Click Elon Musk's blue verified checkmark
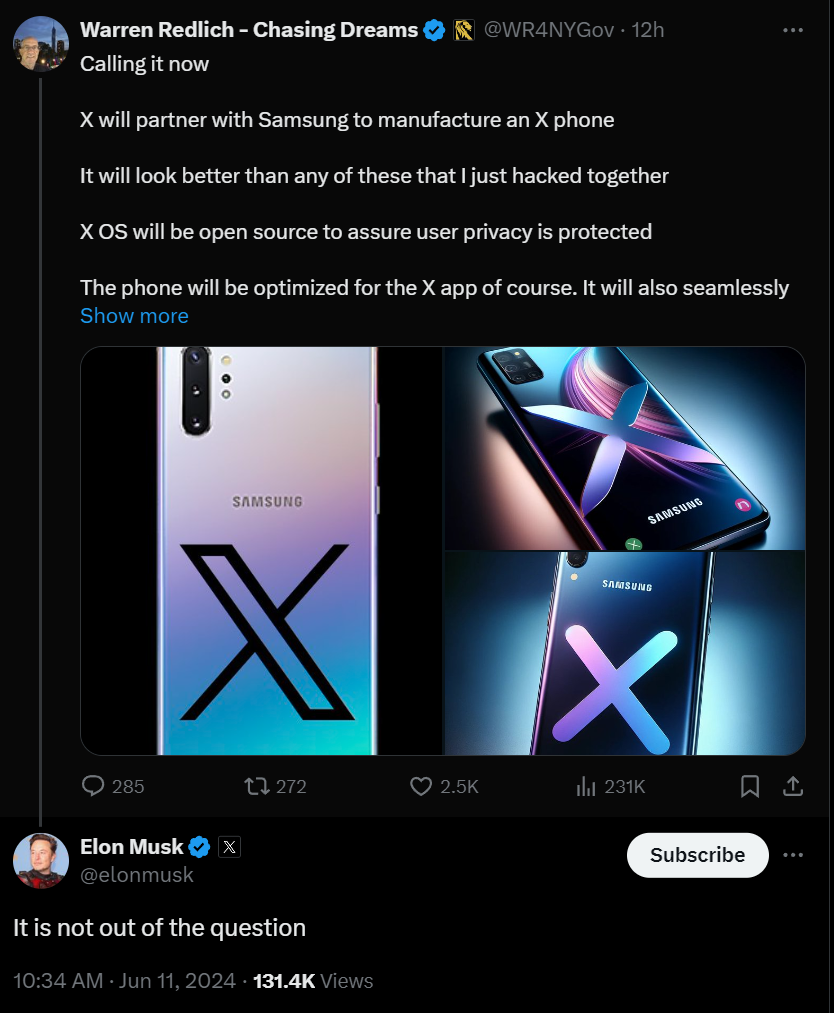 click(x=200, y=847)
